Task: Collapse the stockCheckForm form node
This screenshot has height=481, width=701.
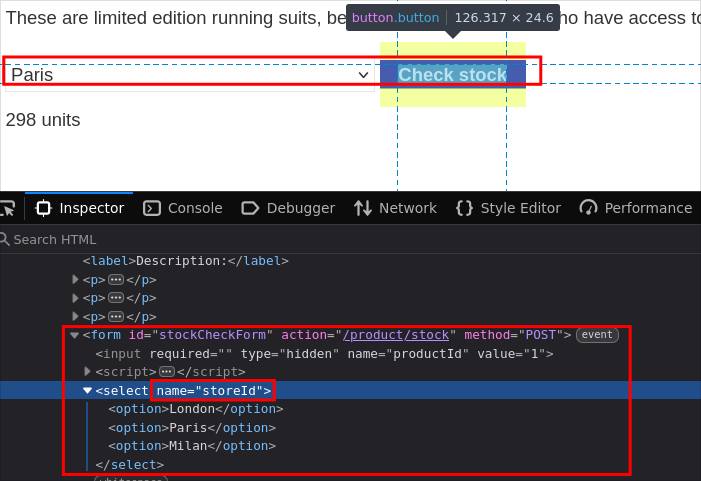Action: tap(75, 335)
